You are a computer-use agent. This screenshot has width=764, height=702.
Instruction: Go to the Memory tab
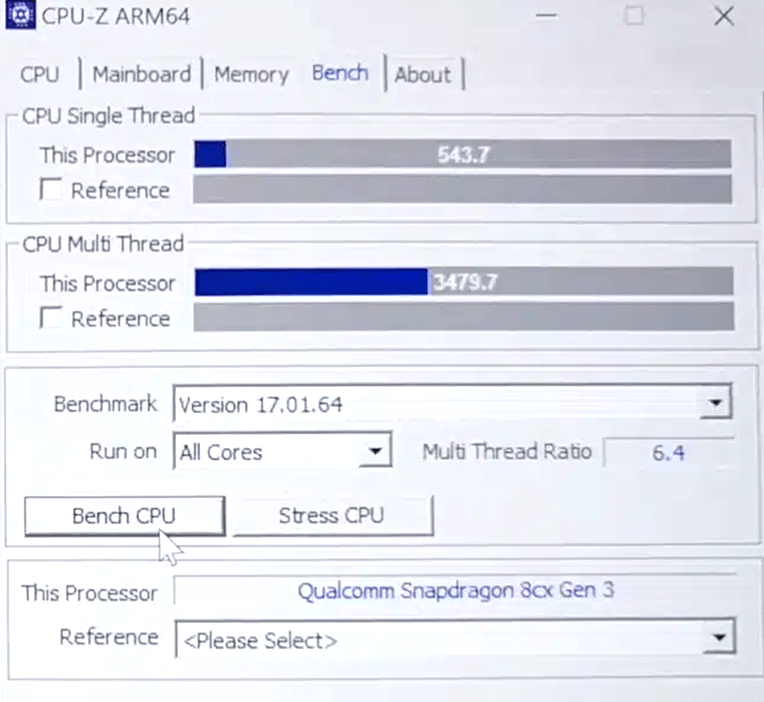[251, 75]
